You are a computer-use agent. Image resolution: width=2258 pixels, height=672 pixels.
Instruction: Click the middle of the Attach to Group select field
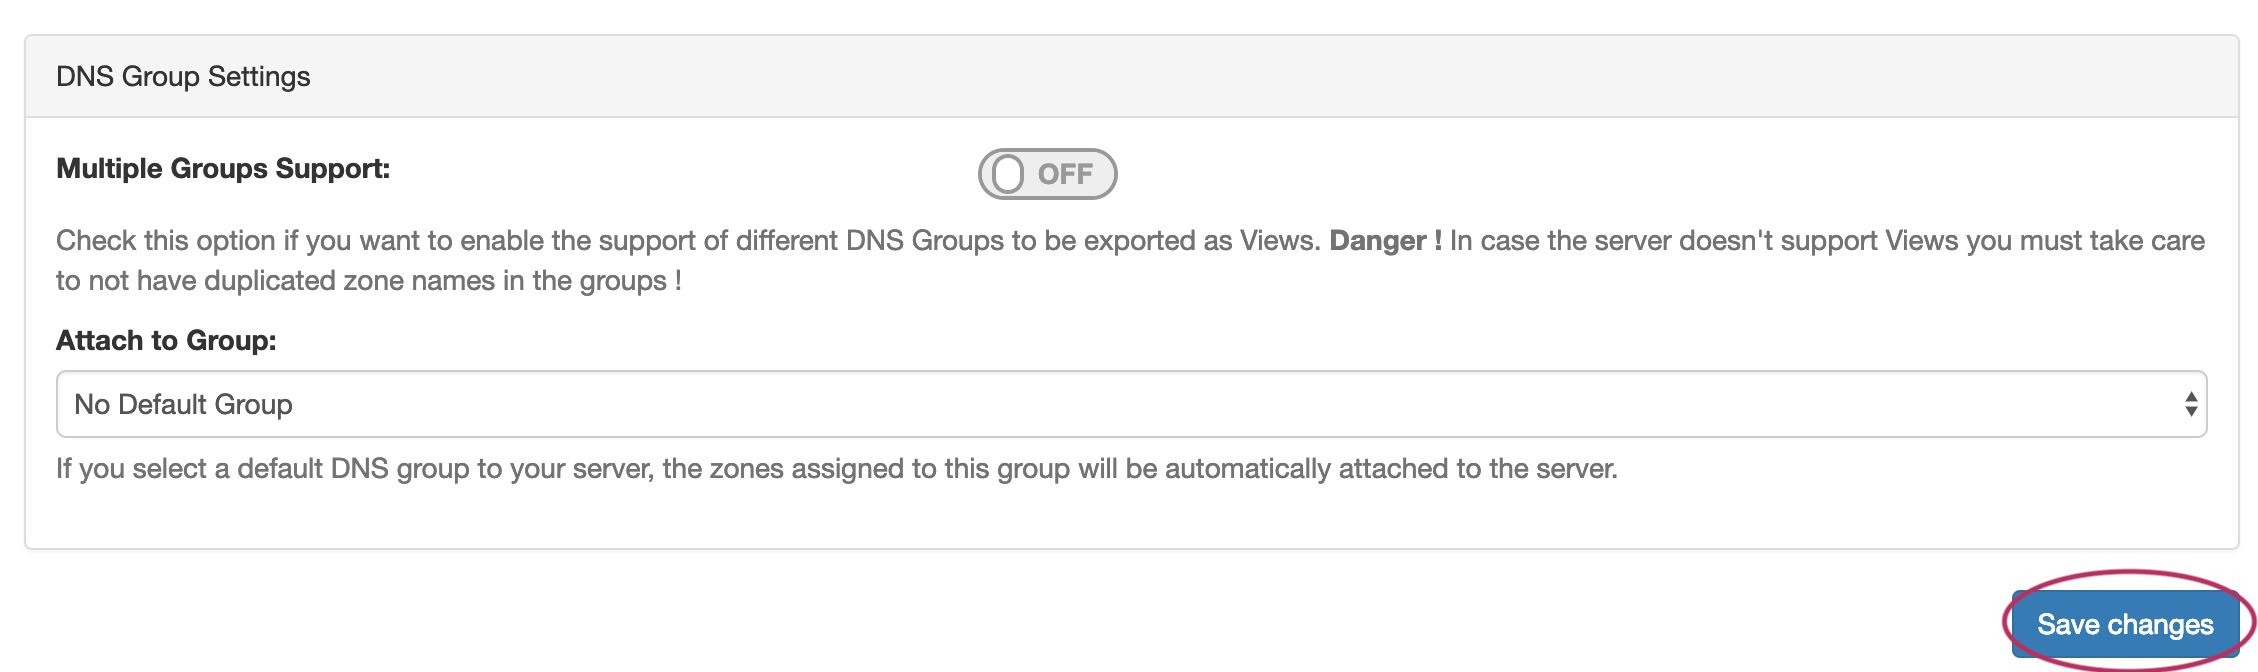(x=1130, y=404)
